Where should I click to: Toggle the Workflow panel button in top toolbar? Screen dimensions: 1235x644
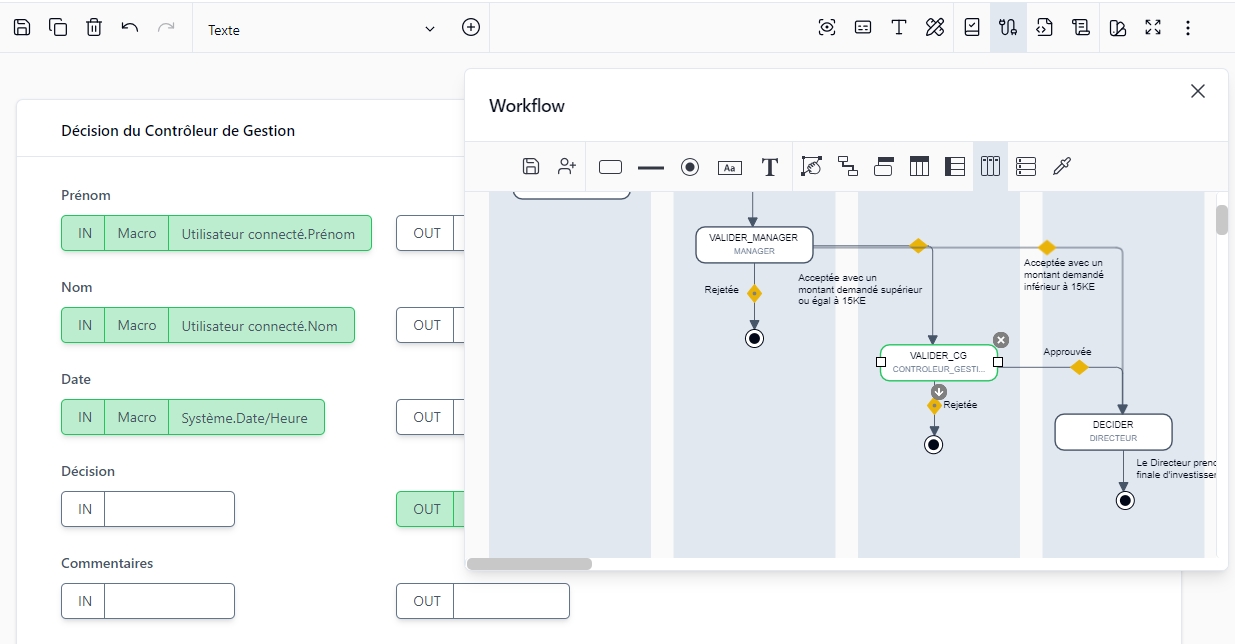coord(1008,28)
